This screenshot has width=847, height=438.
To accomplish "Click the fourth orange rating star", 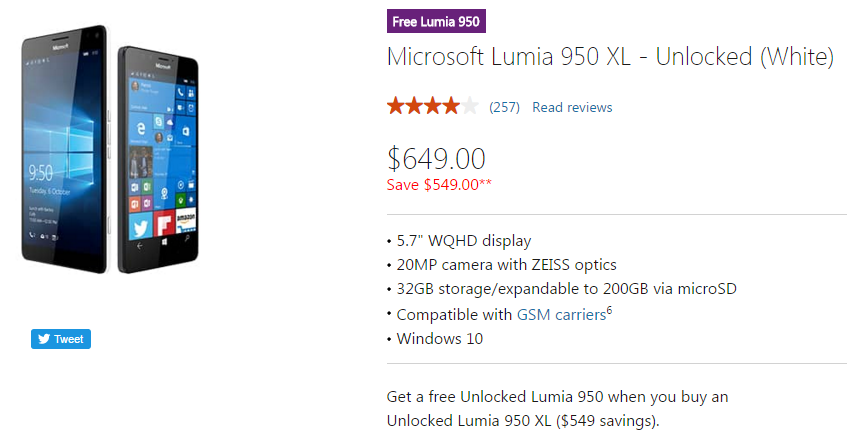I will (451, 106).
